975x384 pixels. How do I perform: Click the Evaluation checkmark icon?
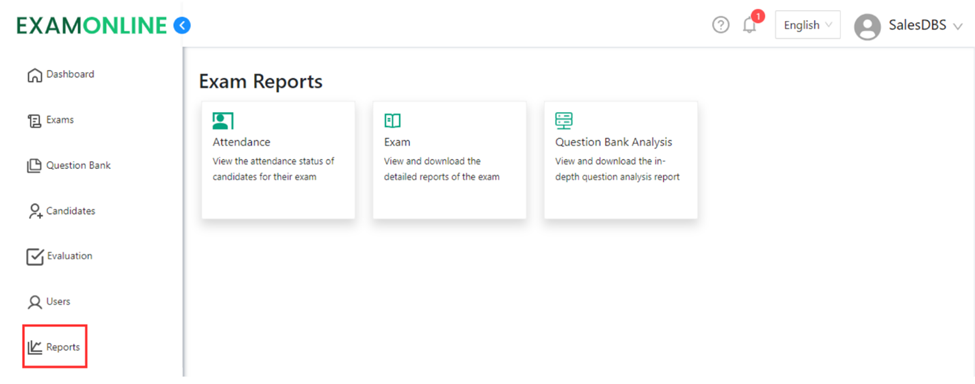[x=35, y=257]
